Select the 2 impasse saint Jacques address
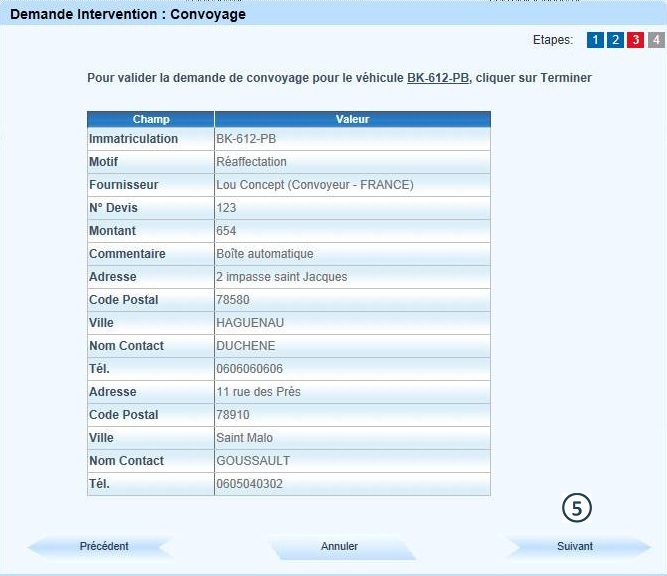 coord(282,277)
